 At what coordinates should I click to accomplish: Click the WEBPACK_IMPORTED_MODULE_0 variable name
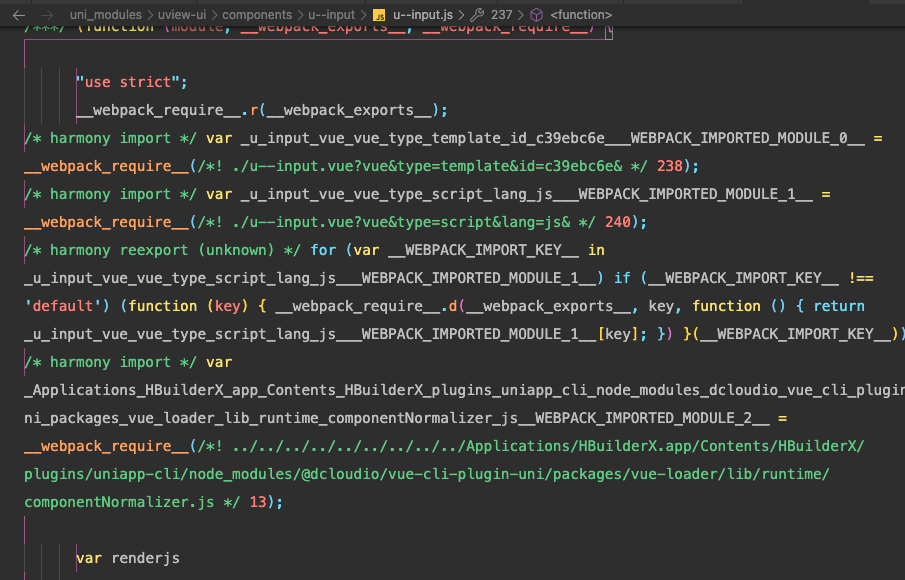[553, 139]
